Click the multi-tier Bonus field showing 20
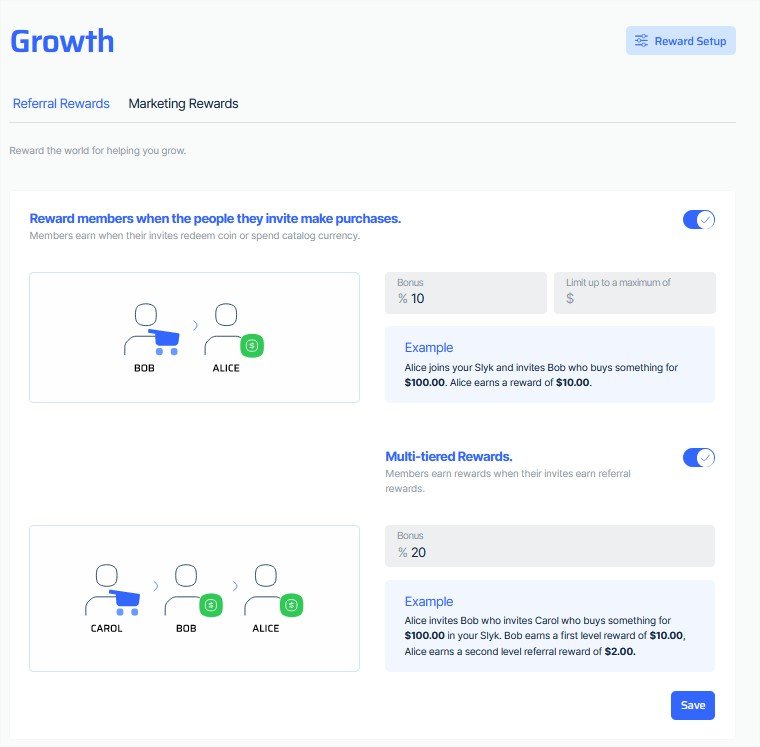The width and height of the screenshot is (760, 747). click(x=550, y=546)
